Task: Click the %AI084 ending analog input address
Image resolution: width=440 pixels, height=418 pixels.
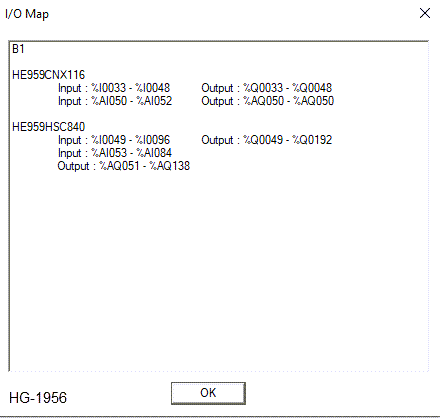Action: click(154, 153)
